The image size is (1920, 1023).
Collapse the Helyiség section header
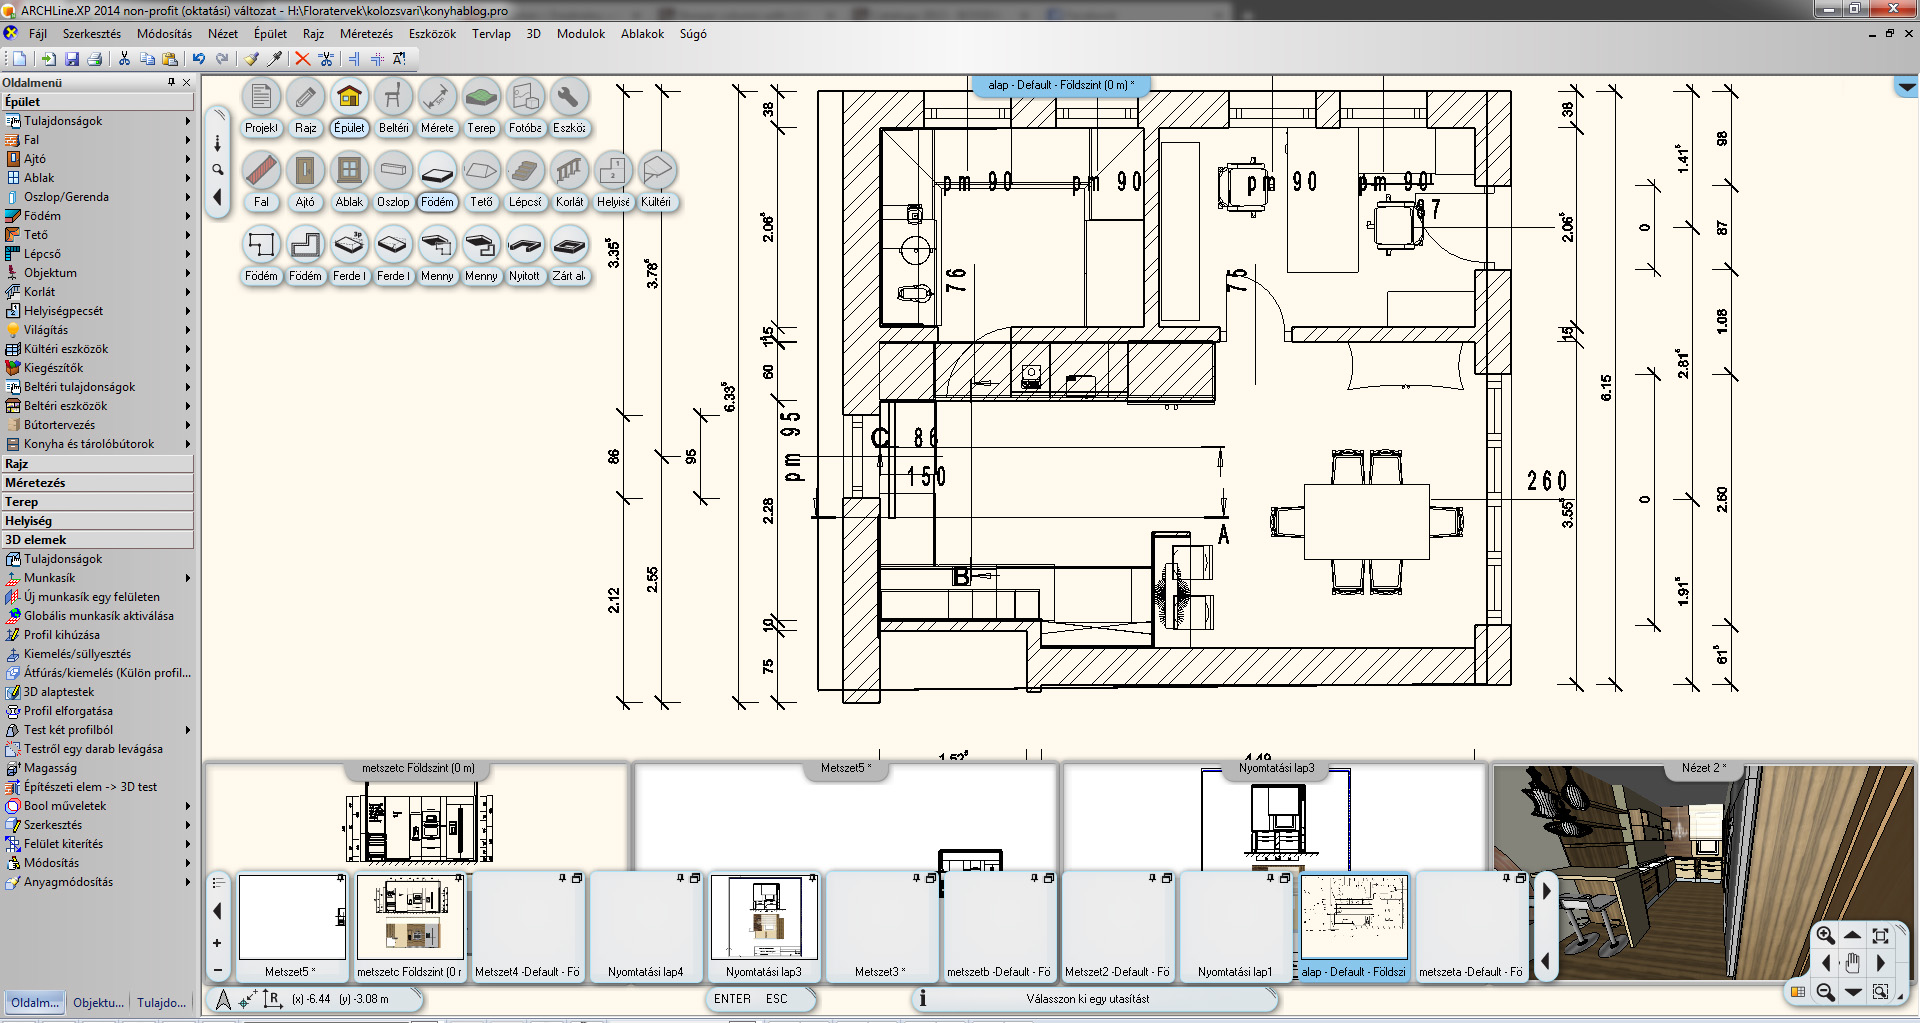point(97,521)
